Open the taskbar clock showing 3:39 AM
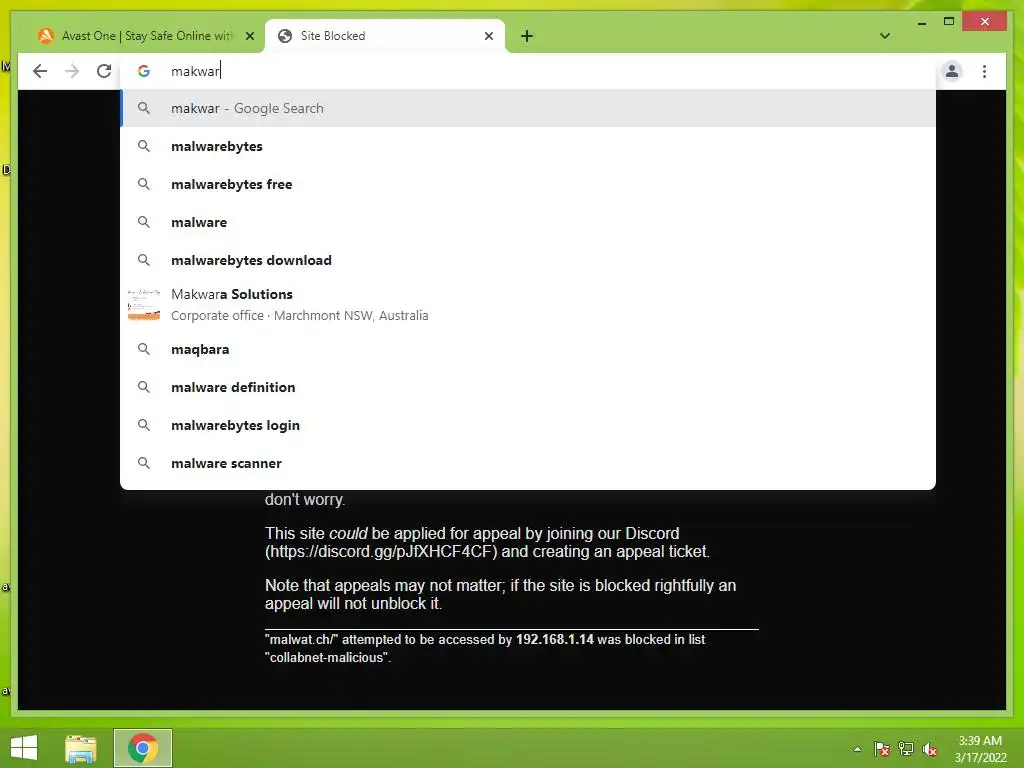This screenshot has height=768, width=1024. point(980,749)
